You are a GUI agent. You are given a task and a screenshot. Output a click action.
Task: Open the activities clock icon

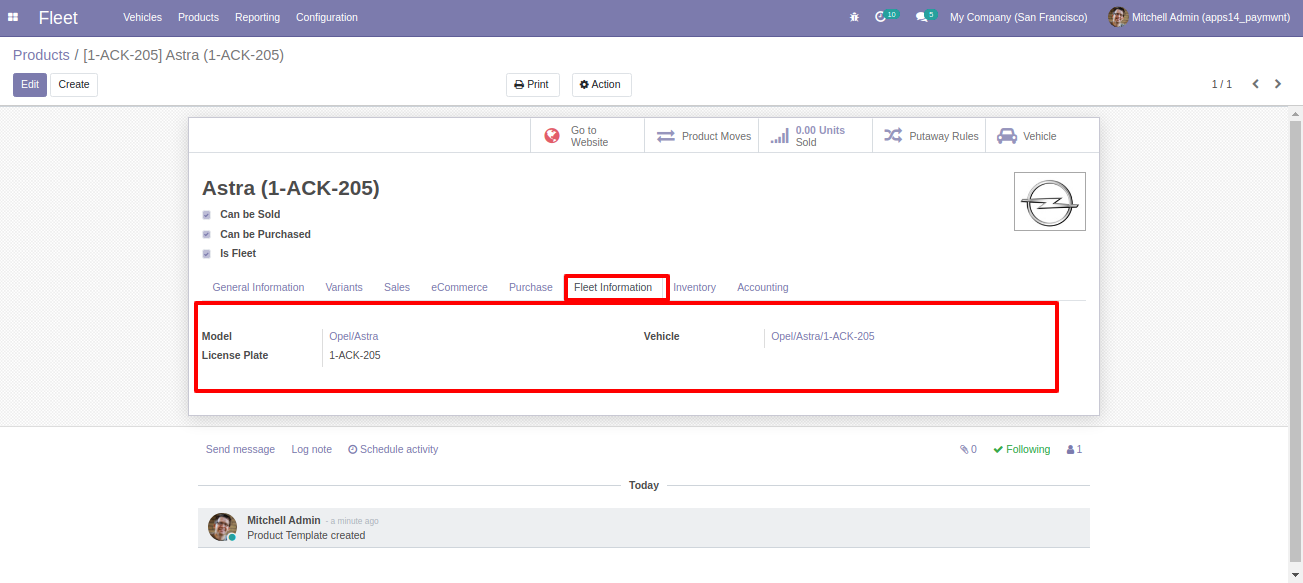pyautogui.click(x=881, y=17)
